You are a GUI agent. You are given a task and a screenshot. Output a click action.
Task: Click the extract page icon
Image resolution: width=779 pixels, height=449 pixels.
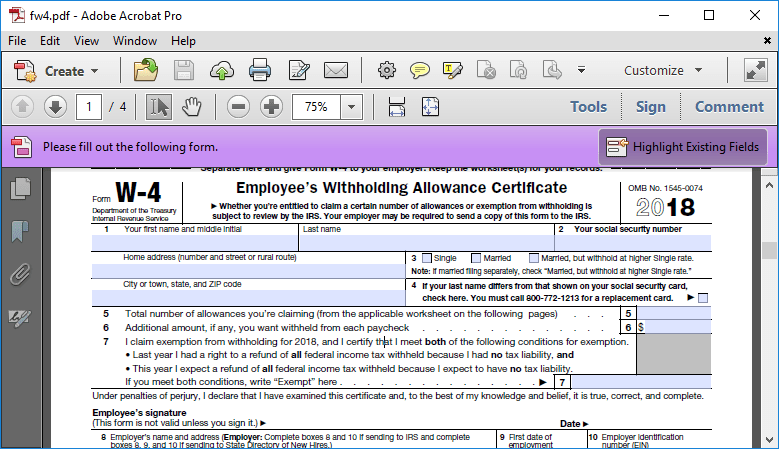tap(551, 70)
